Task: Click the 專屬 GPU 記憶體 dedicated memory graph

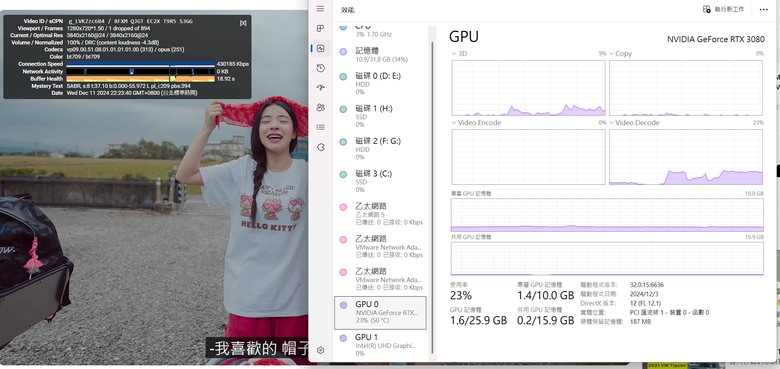Action: click(x=607, y=215)
